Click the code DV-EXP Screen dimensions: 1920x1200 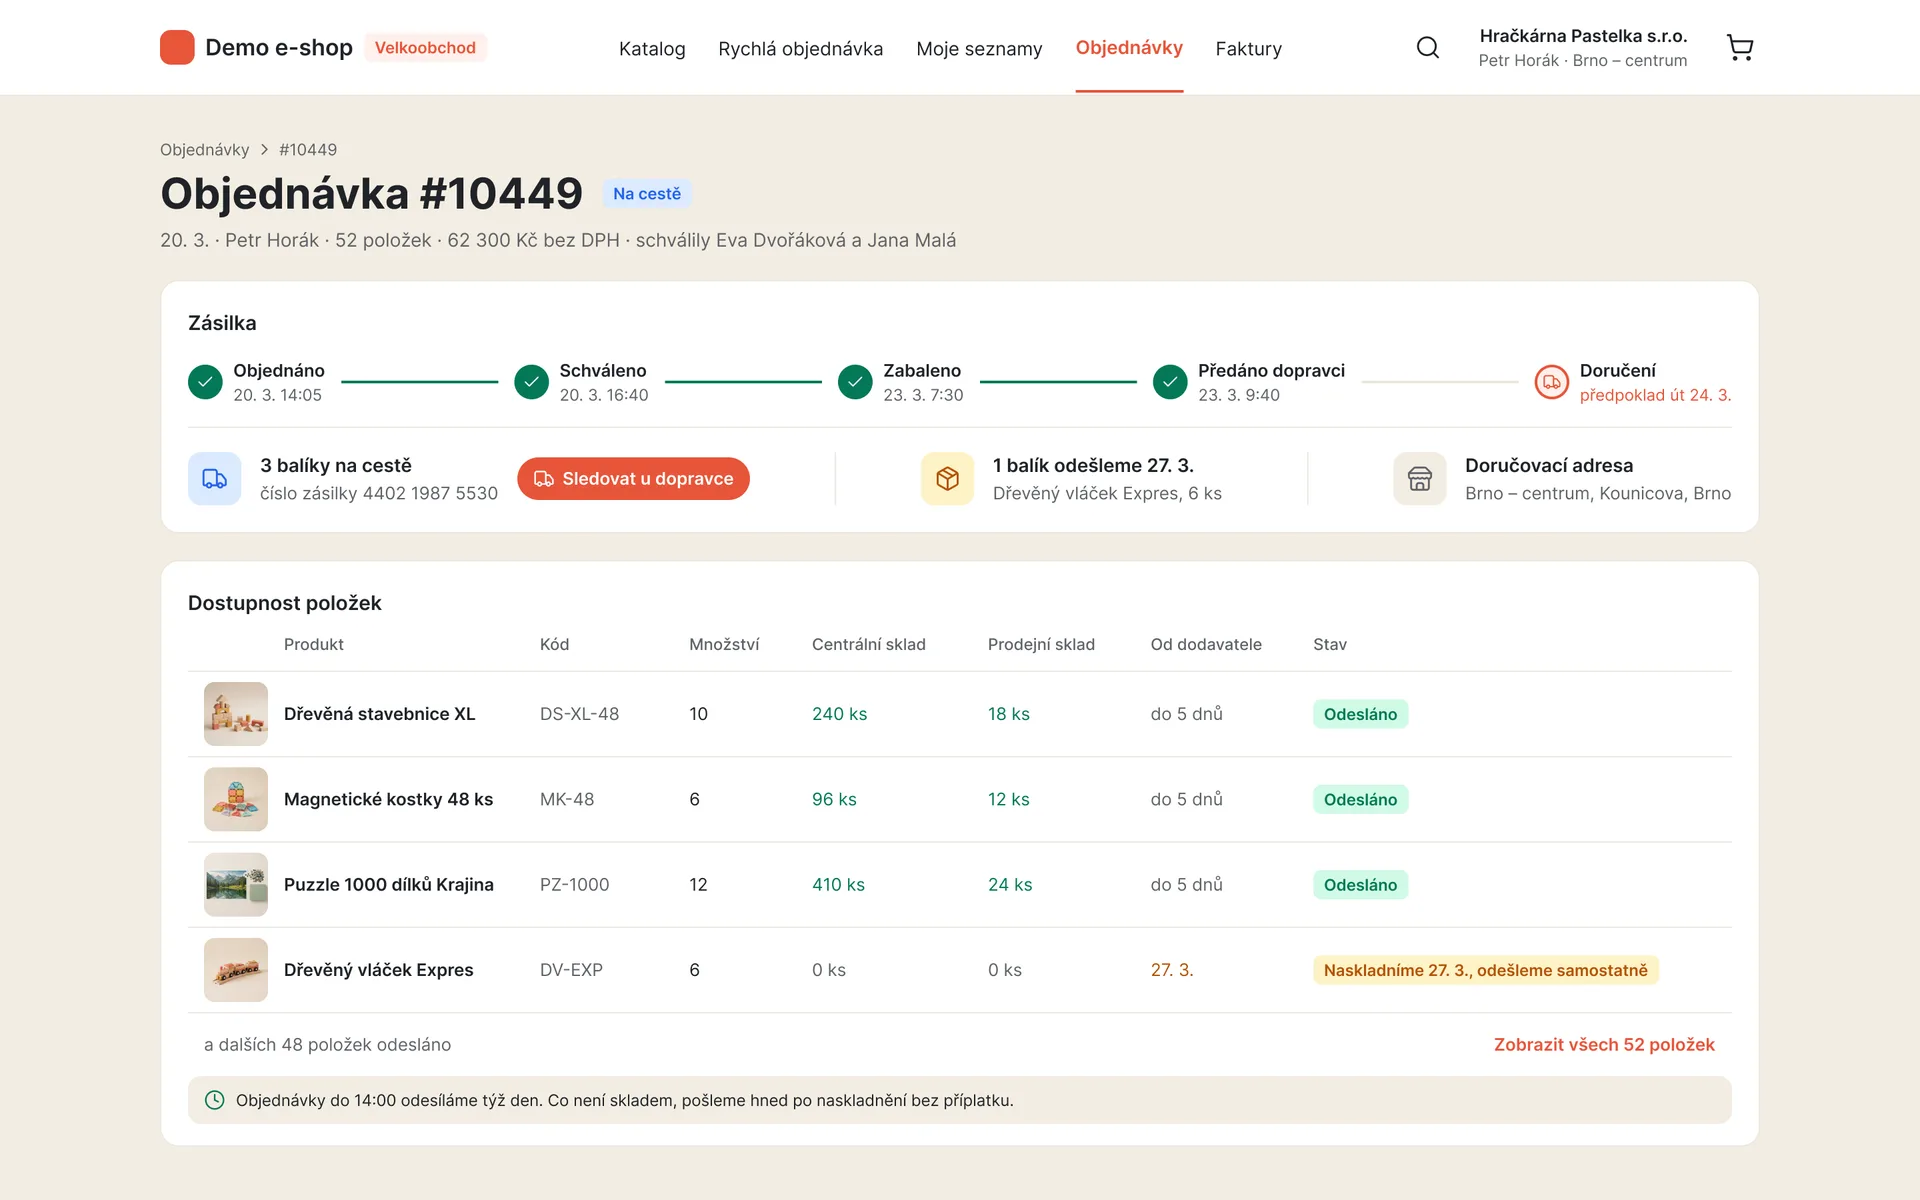tap(571, 970)
